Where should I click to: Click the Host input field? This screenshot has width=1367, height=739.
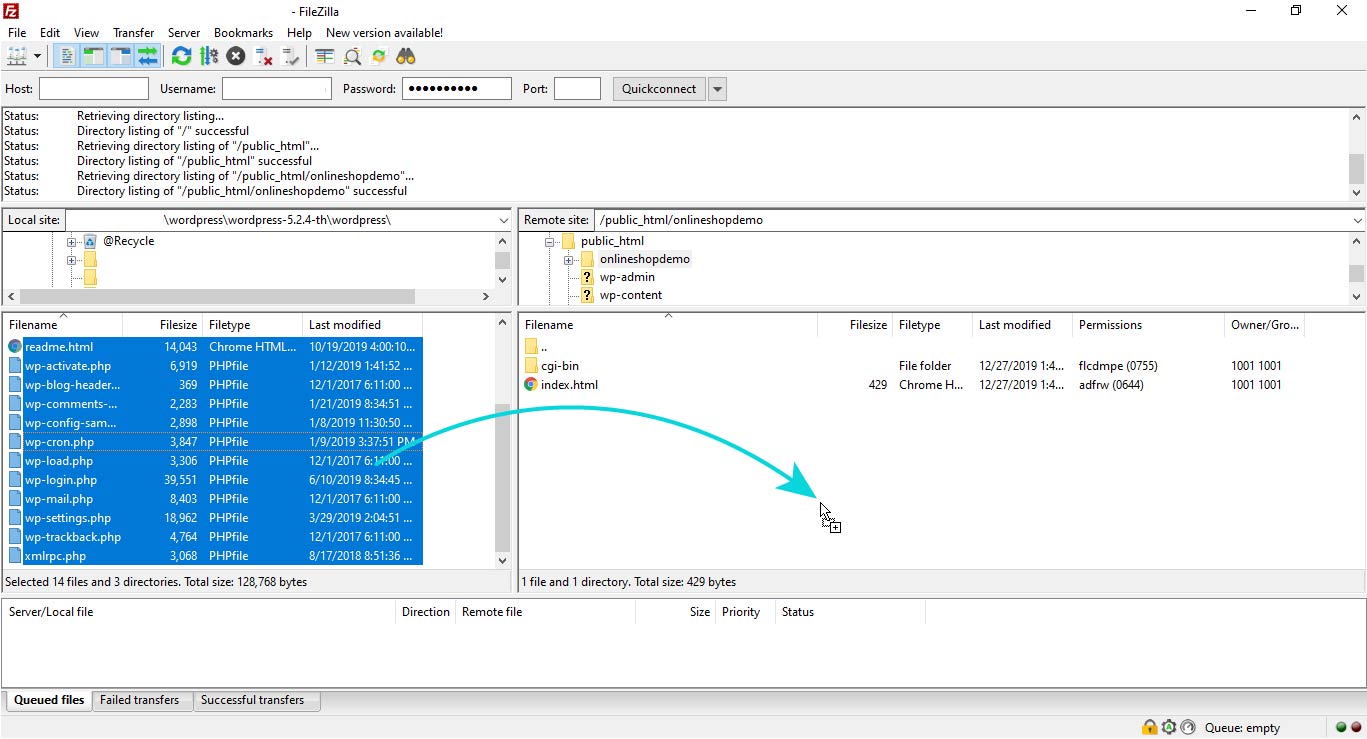click(x=94, y=89)
